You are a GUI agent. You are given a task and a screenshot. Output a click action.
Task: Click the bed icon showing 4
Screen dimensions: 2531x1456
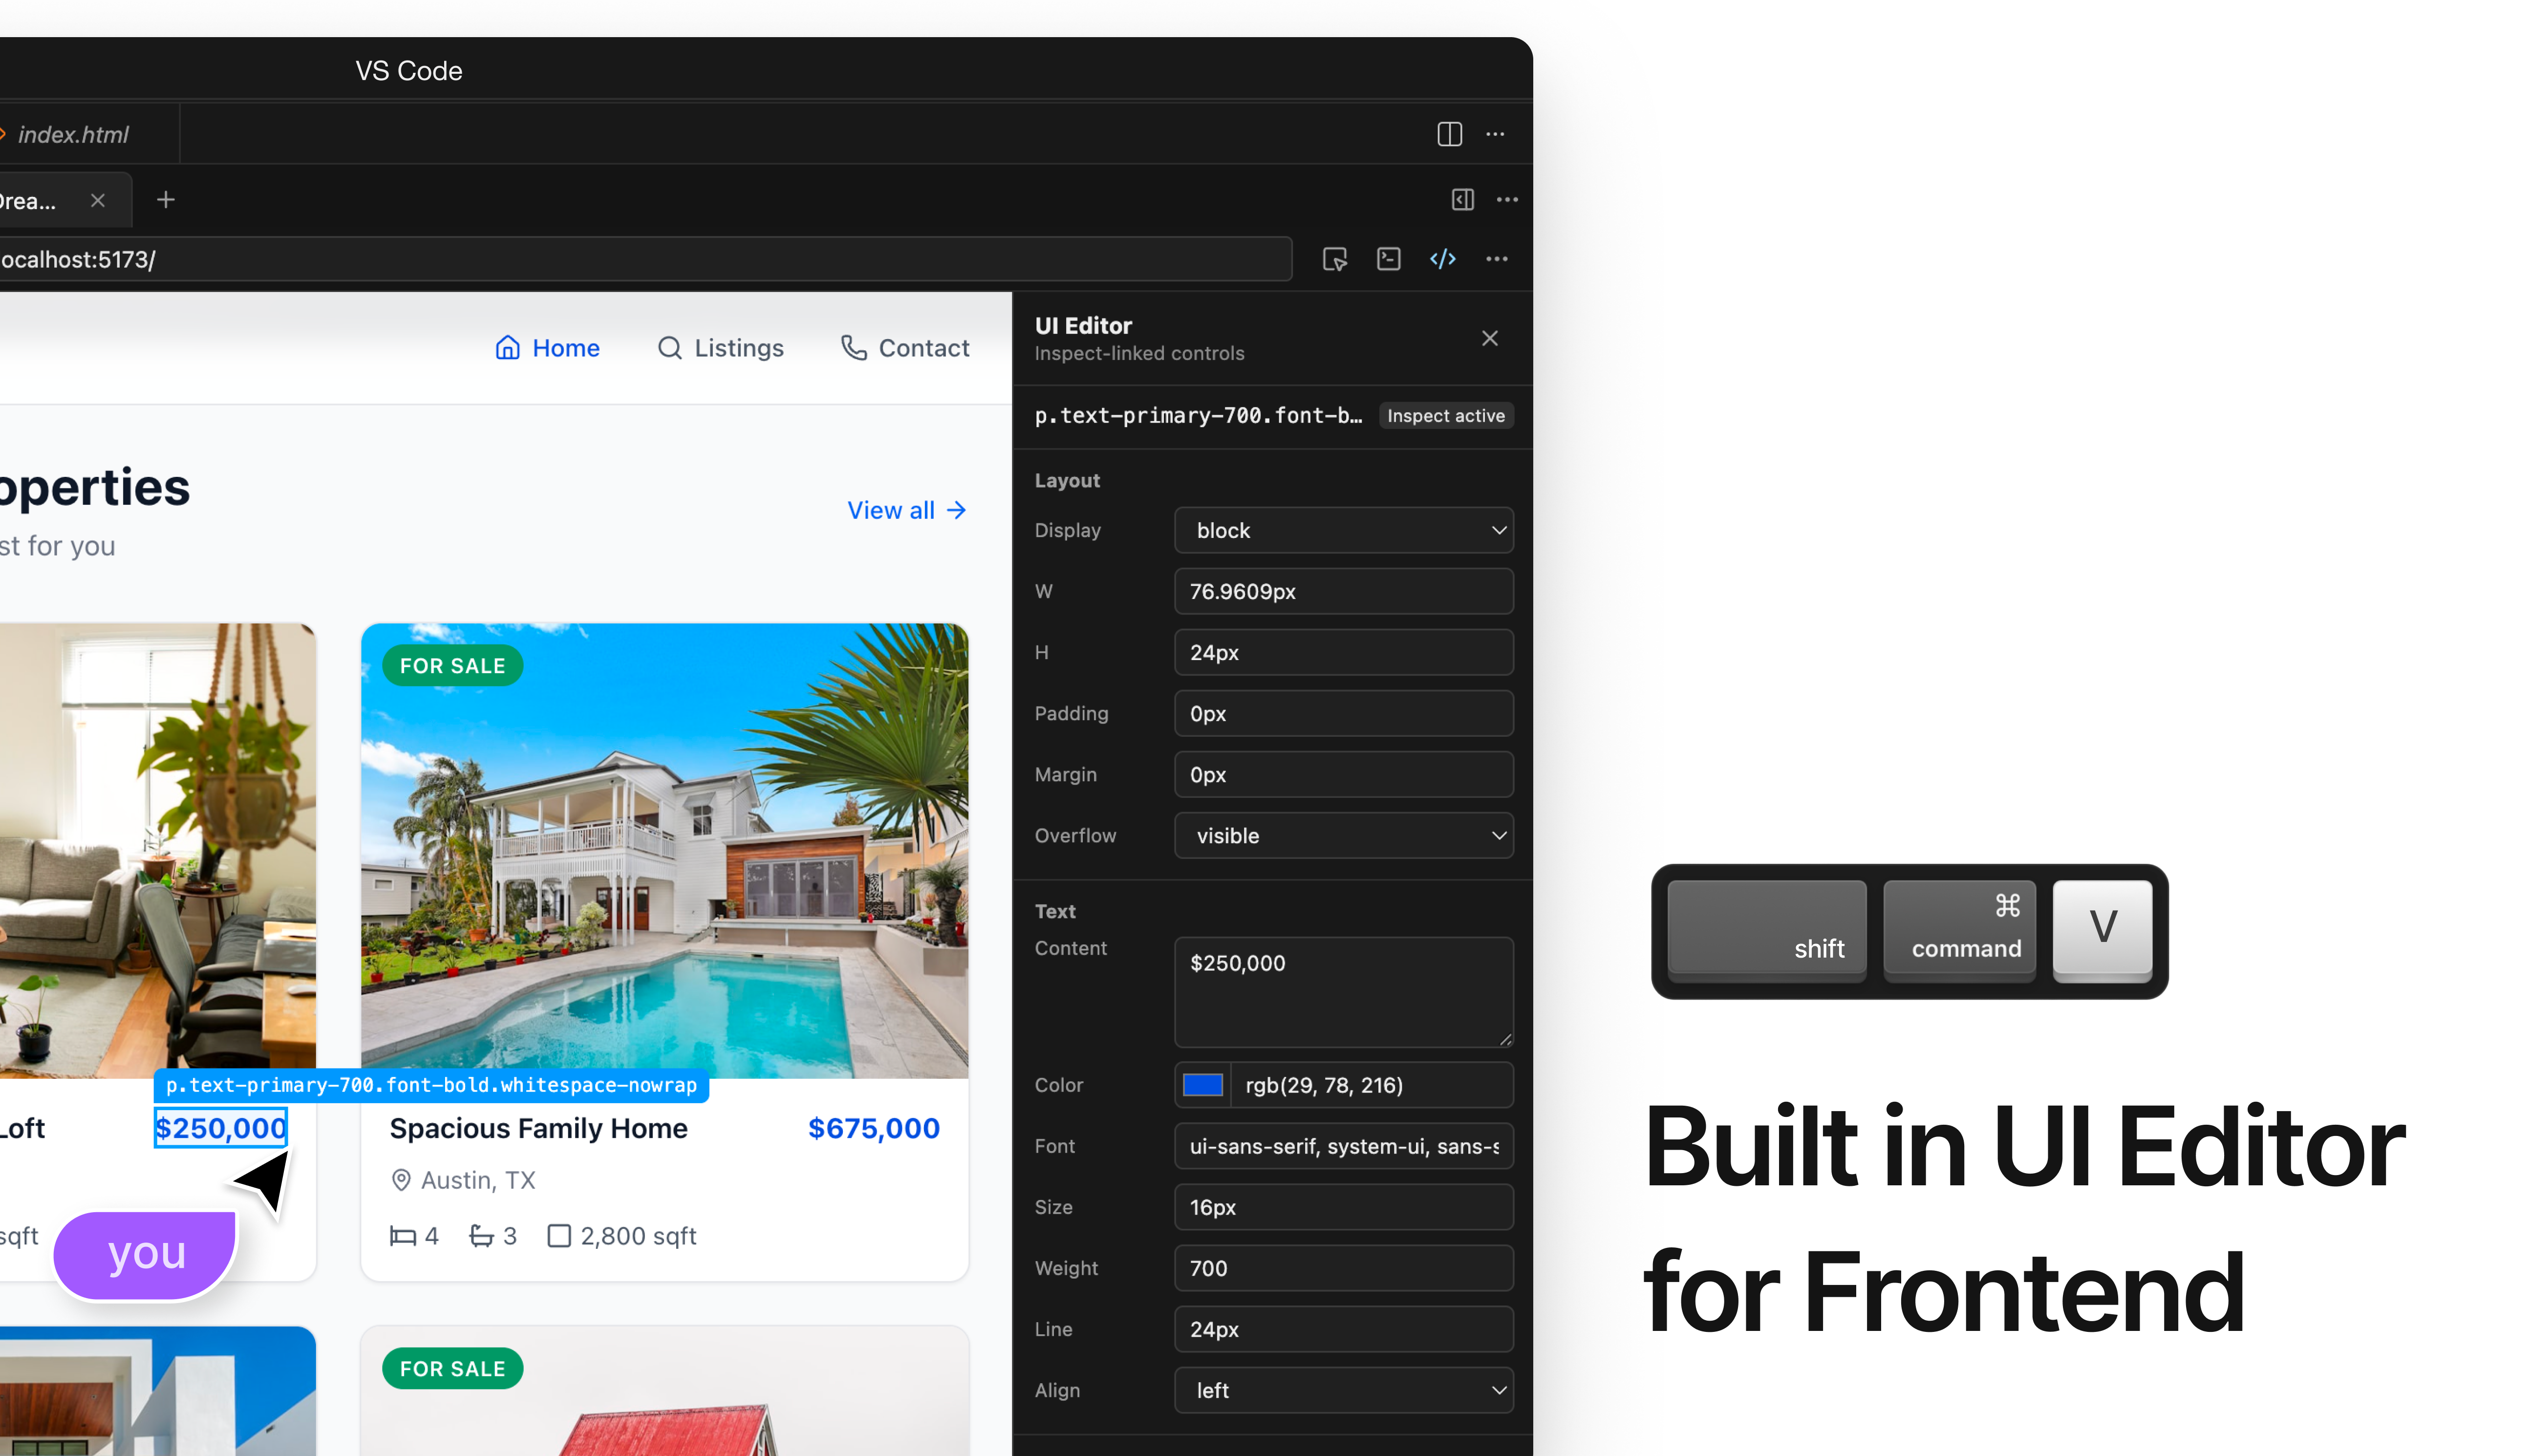(402, 1236)
